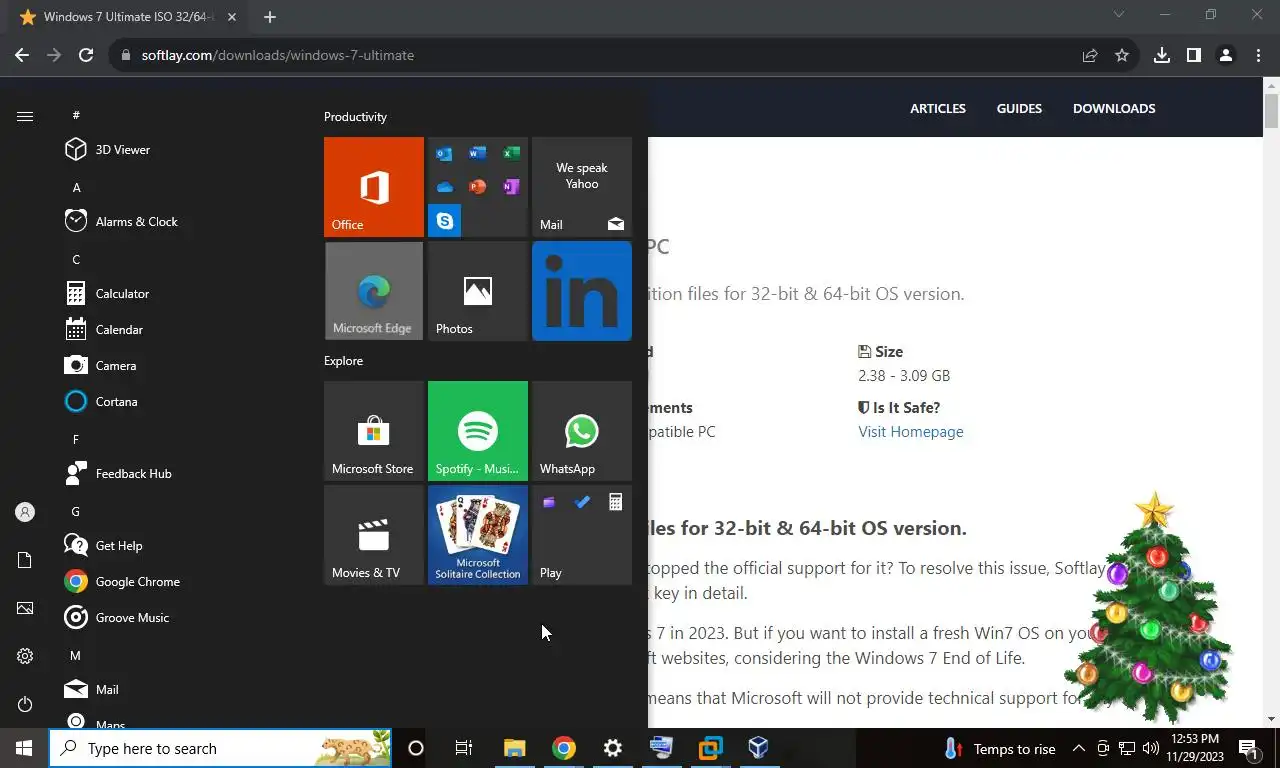Open Skype in Office apps tile
The width and height of the screenshot is (1280, 768).
point(445,221)
